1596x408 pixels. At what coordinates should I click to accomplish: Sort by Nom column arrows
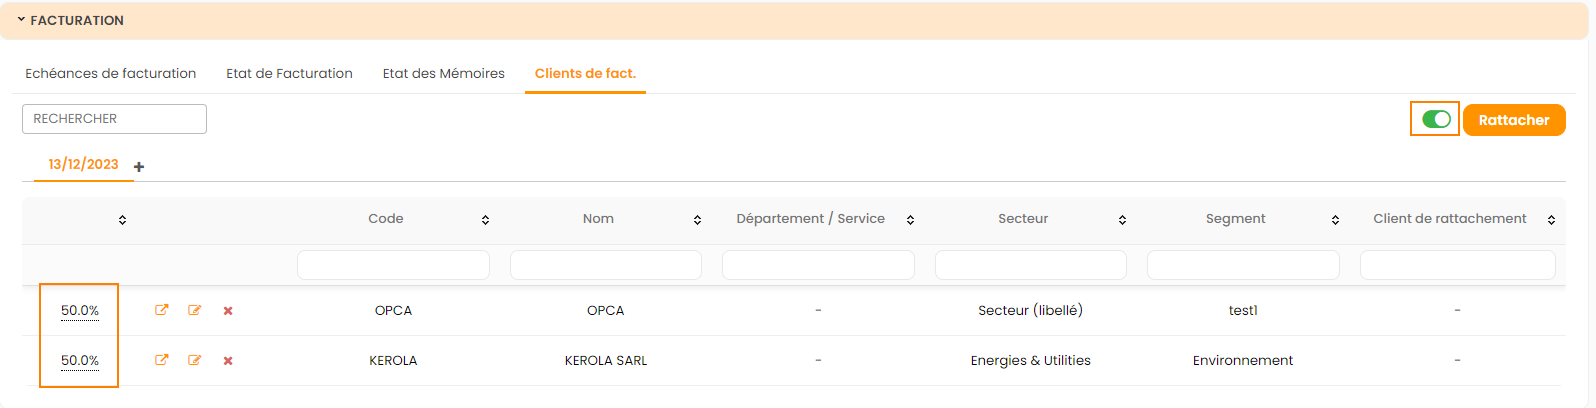pos(697,220)
